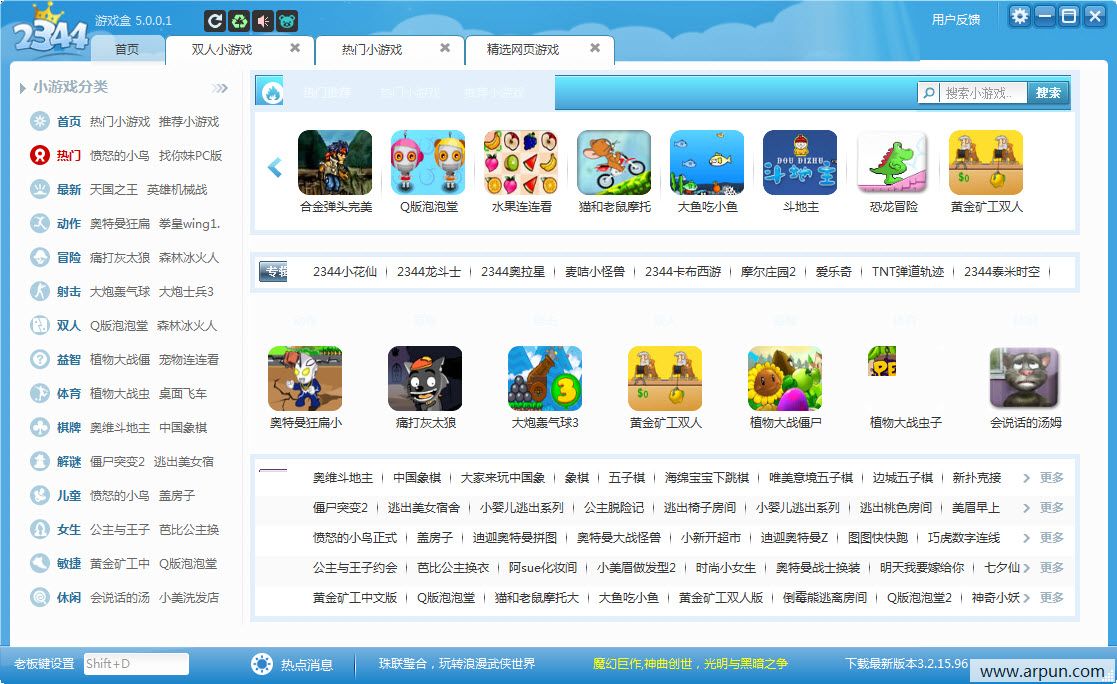Expand 更多 on the 奥维斗地主 row
1117x684 pixels.
click(1051, 477)
